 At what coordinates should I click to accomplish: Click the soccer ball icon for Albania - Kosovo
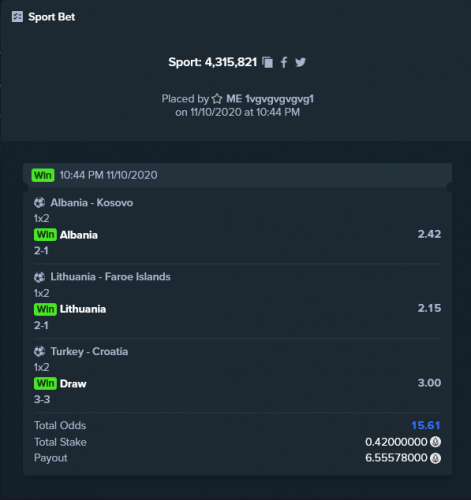39,203
